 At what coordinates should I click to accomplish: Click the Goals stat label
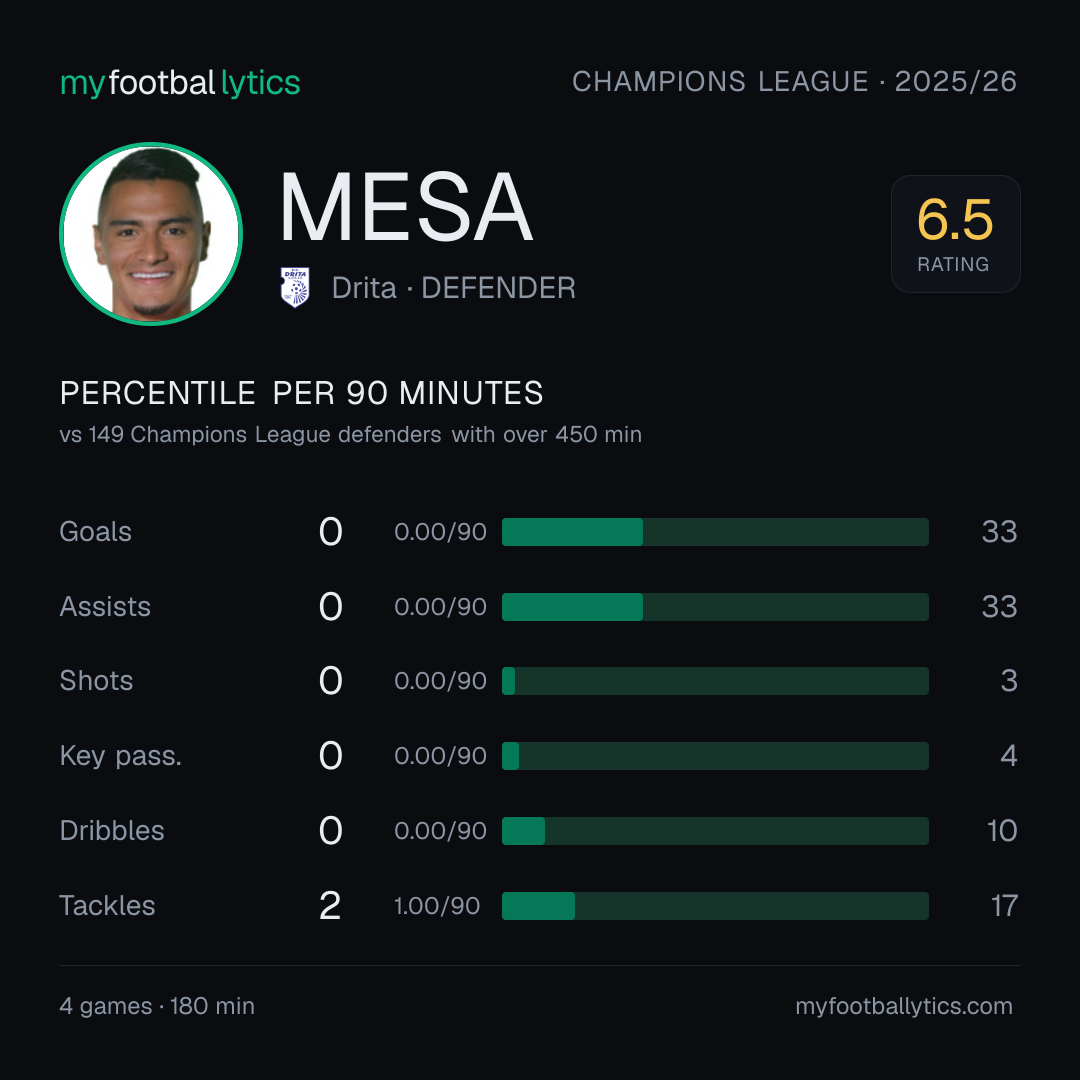(x=96, y=532)
